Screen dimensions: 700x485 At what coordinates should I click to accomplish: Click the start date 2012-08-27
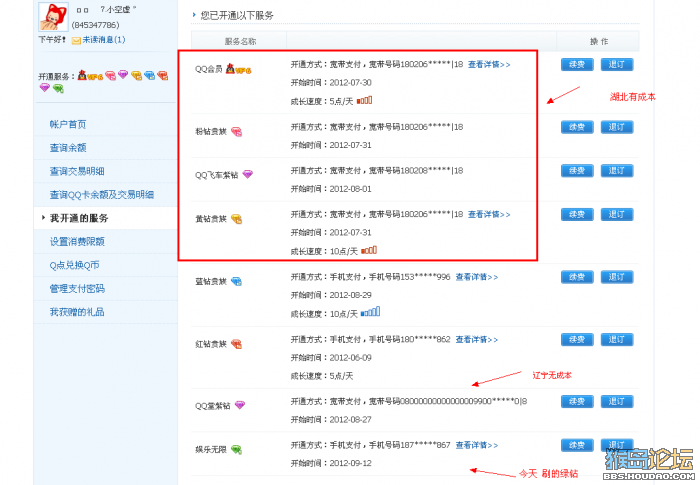coord(350,419)
